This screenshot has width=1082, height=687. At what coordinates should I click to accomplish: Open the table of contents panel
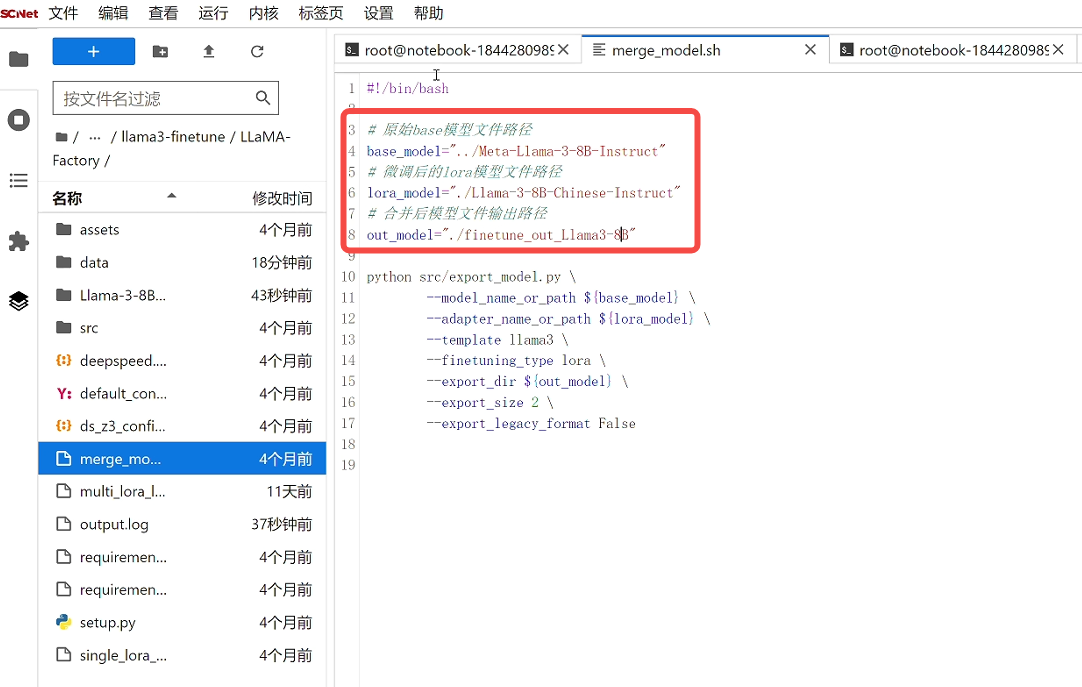tap(18, 181)
